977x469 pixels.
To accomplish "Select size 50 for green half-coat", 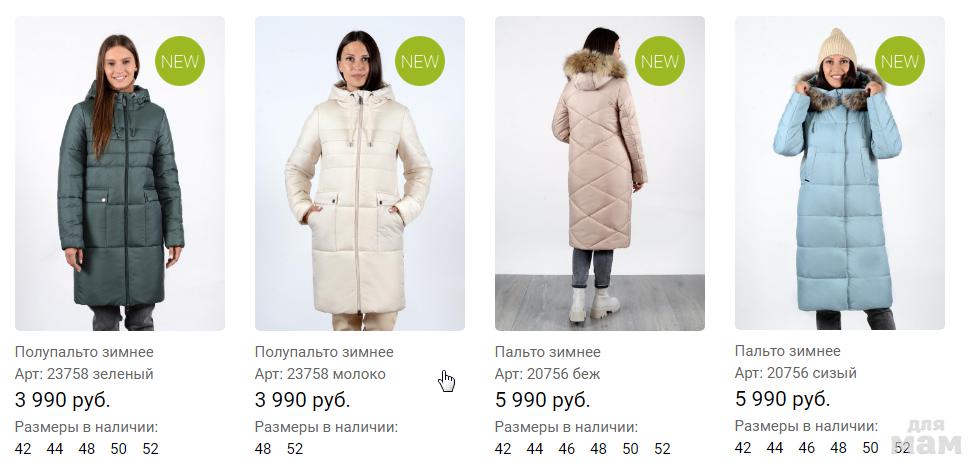I will point(118,448).
